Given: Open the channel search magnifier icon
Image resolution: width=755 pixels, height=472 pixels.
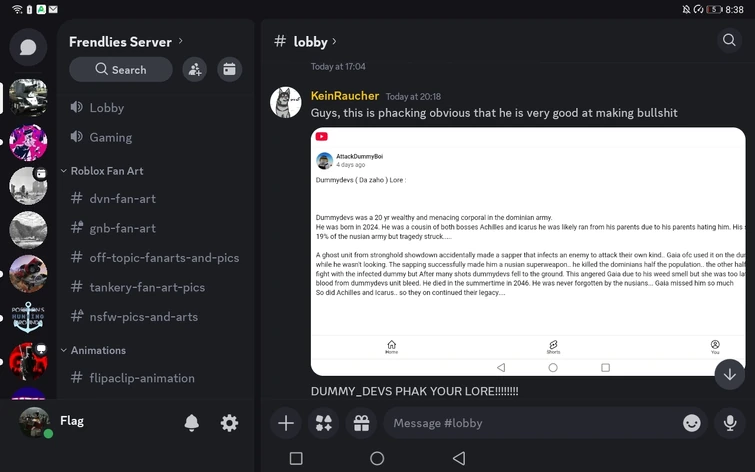Looking at the screenshot, I should click(729, 40).
